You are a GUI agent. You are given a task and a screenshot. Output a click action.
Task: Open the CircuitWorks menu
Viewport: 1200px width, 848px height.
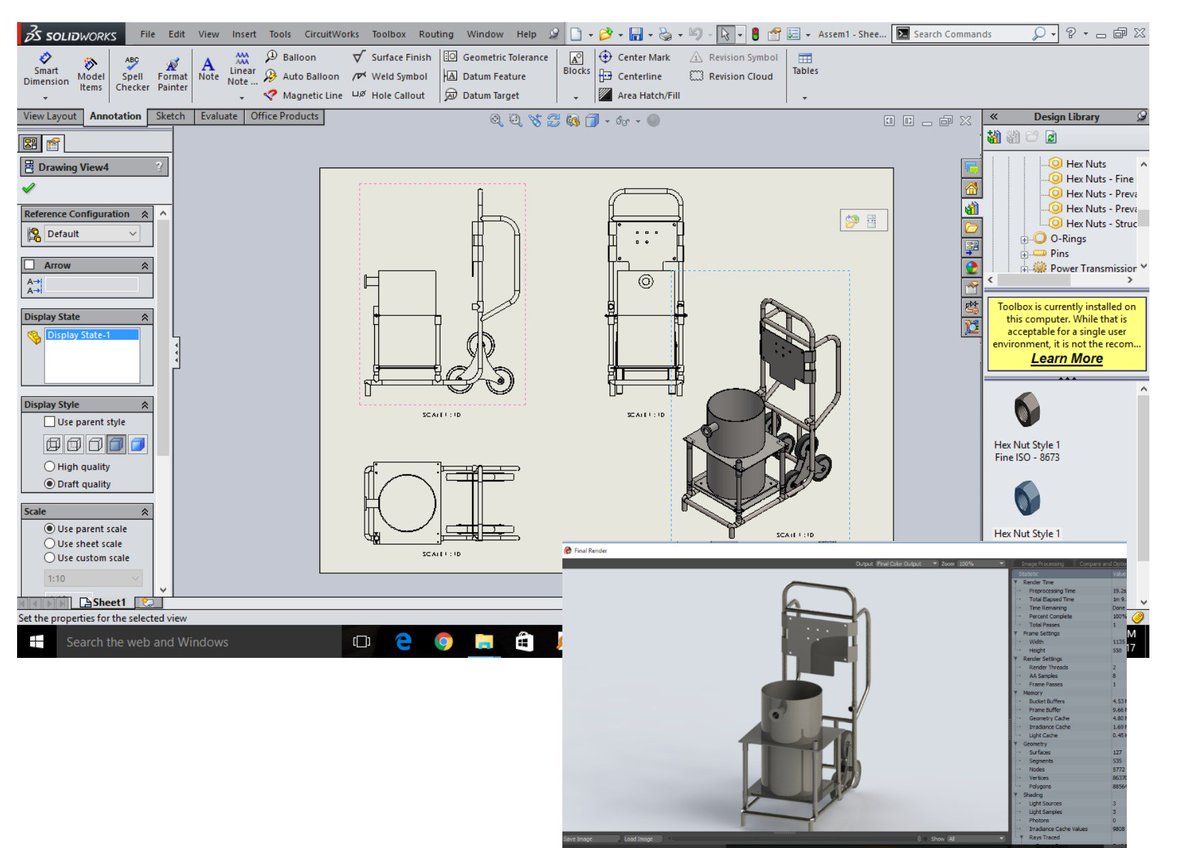(332, 34)
